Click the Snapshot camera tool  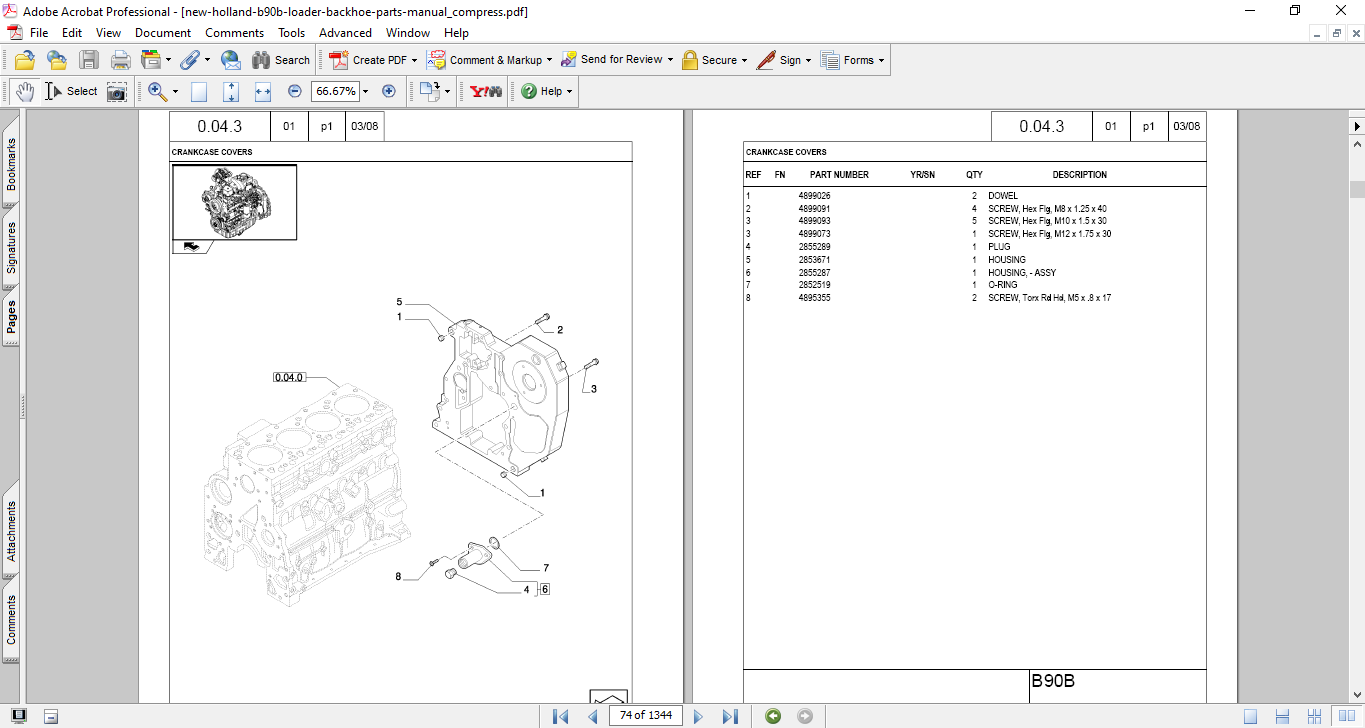pyautogui.click(x=117, y=91)
